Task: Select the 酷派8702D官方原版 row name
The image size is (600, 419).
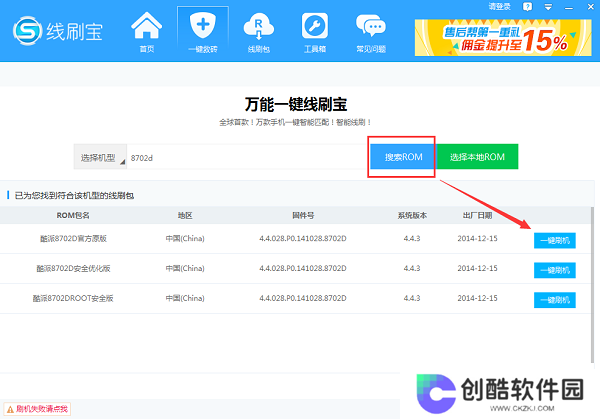Action: 73,238
